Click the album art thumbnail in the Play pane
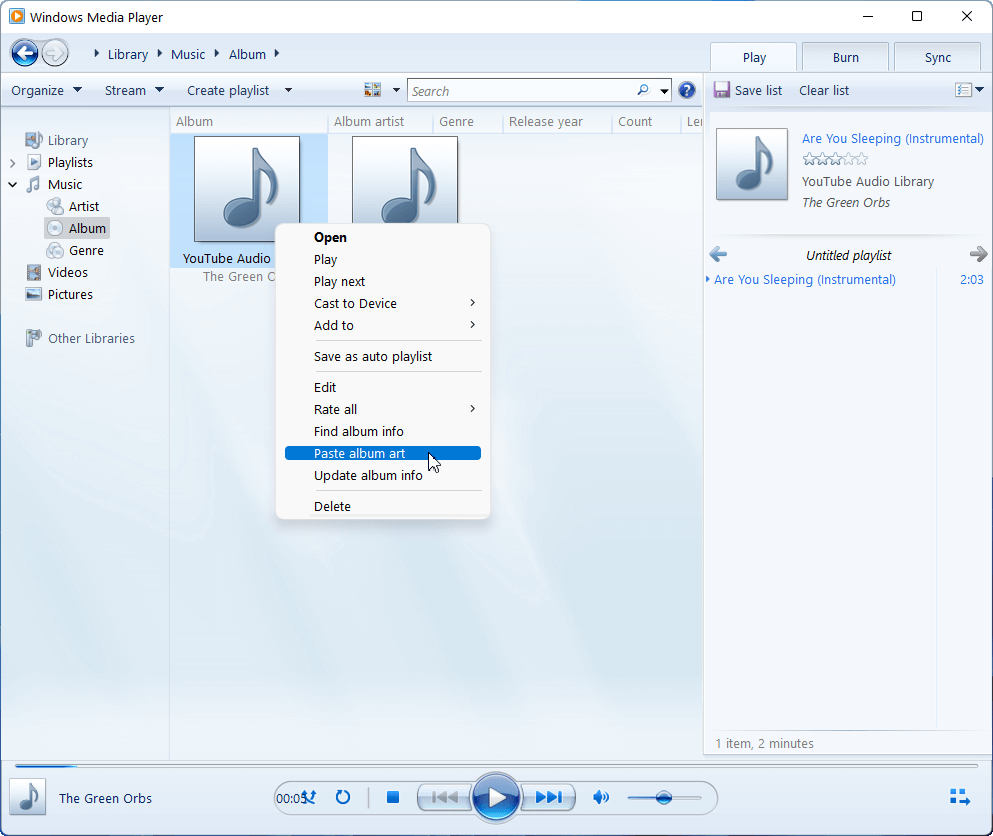The image size is (993, 836). [752, 164]
